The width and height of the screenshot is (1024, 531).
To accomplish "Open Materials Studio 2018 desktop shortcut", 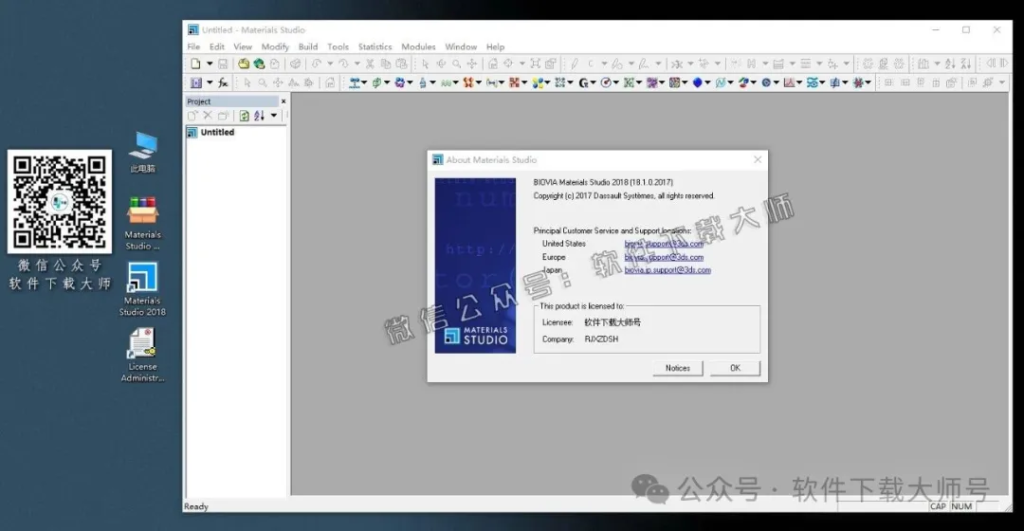I will coord(142,289).
